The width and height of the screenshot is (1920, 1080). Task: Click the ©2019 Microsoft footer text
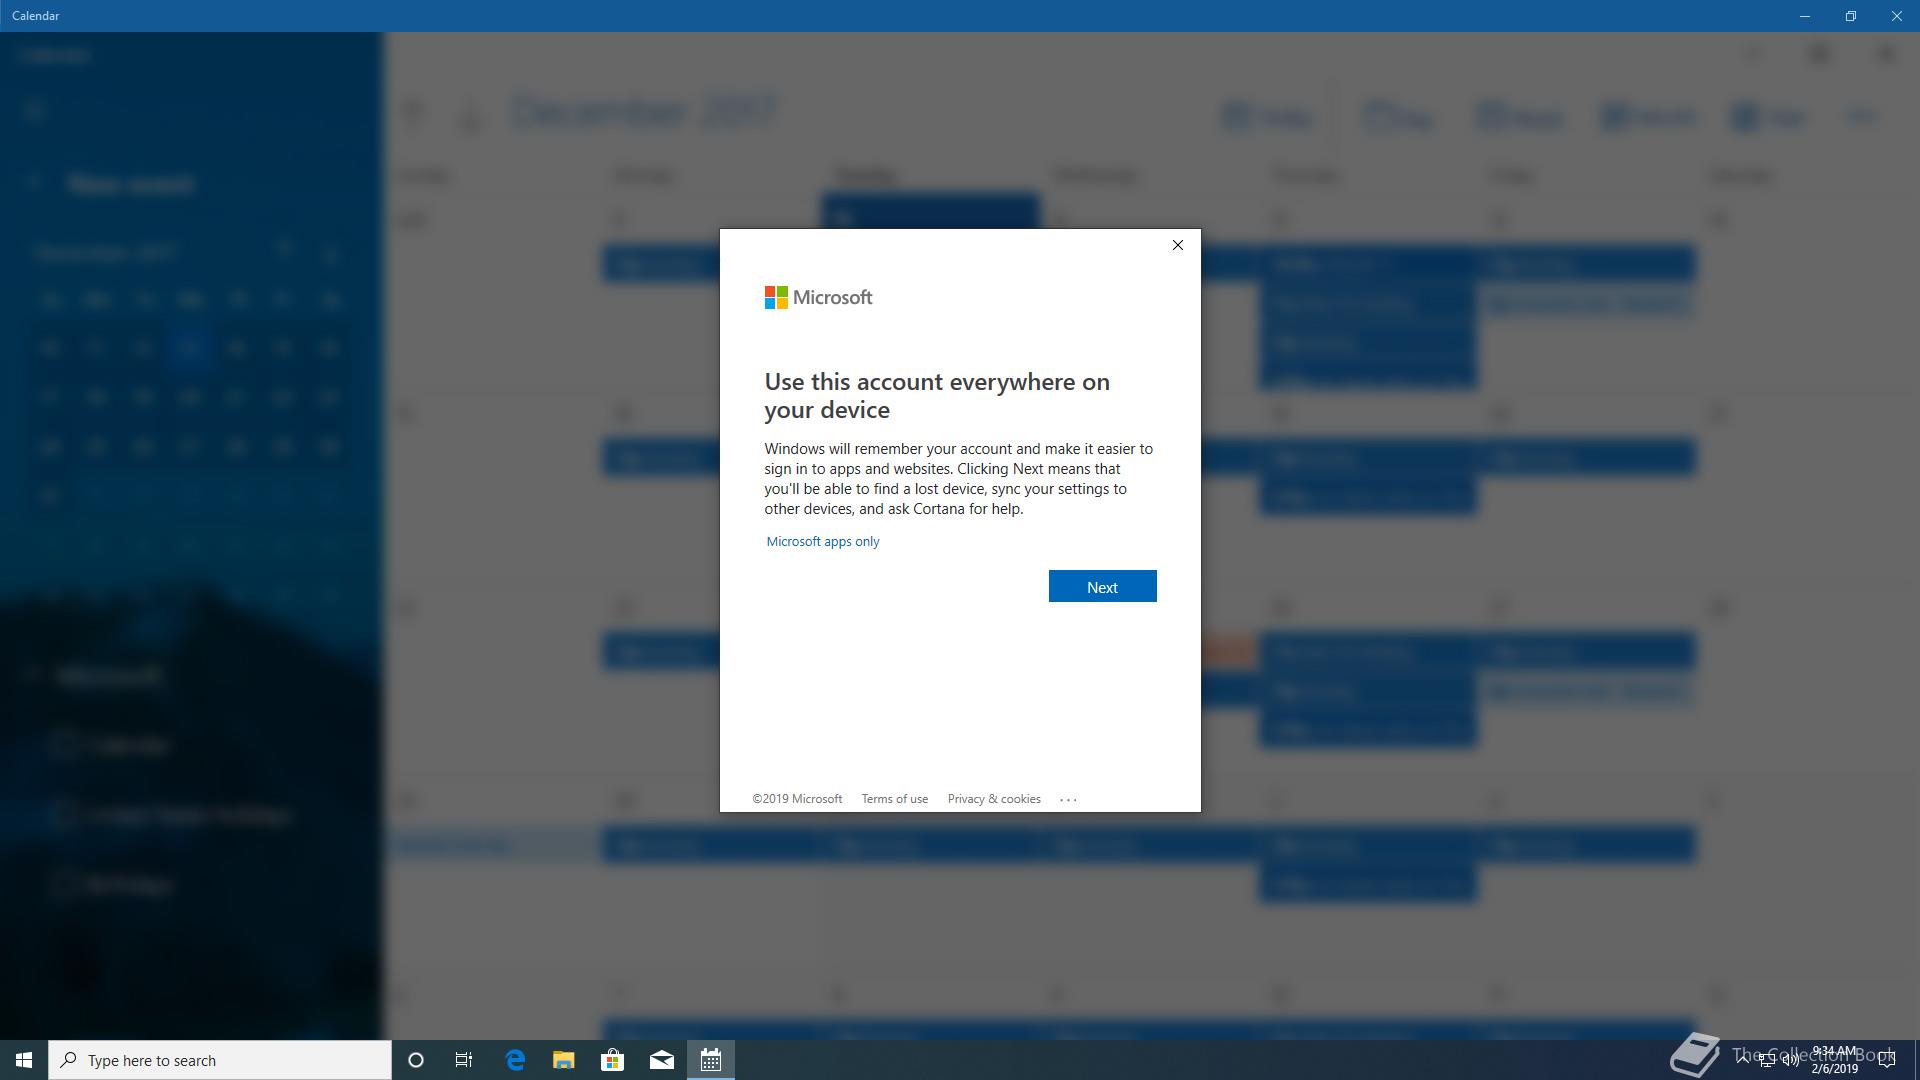(797, 799)
